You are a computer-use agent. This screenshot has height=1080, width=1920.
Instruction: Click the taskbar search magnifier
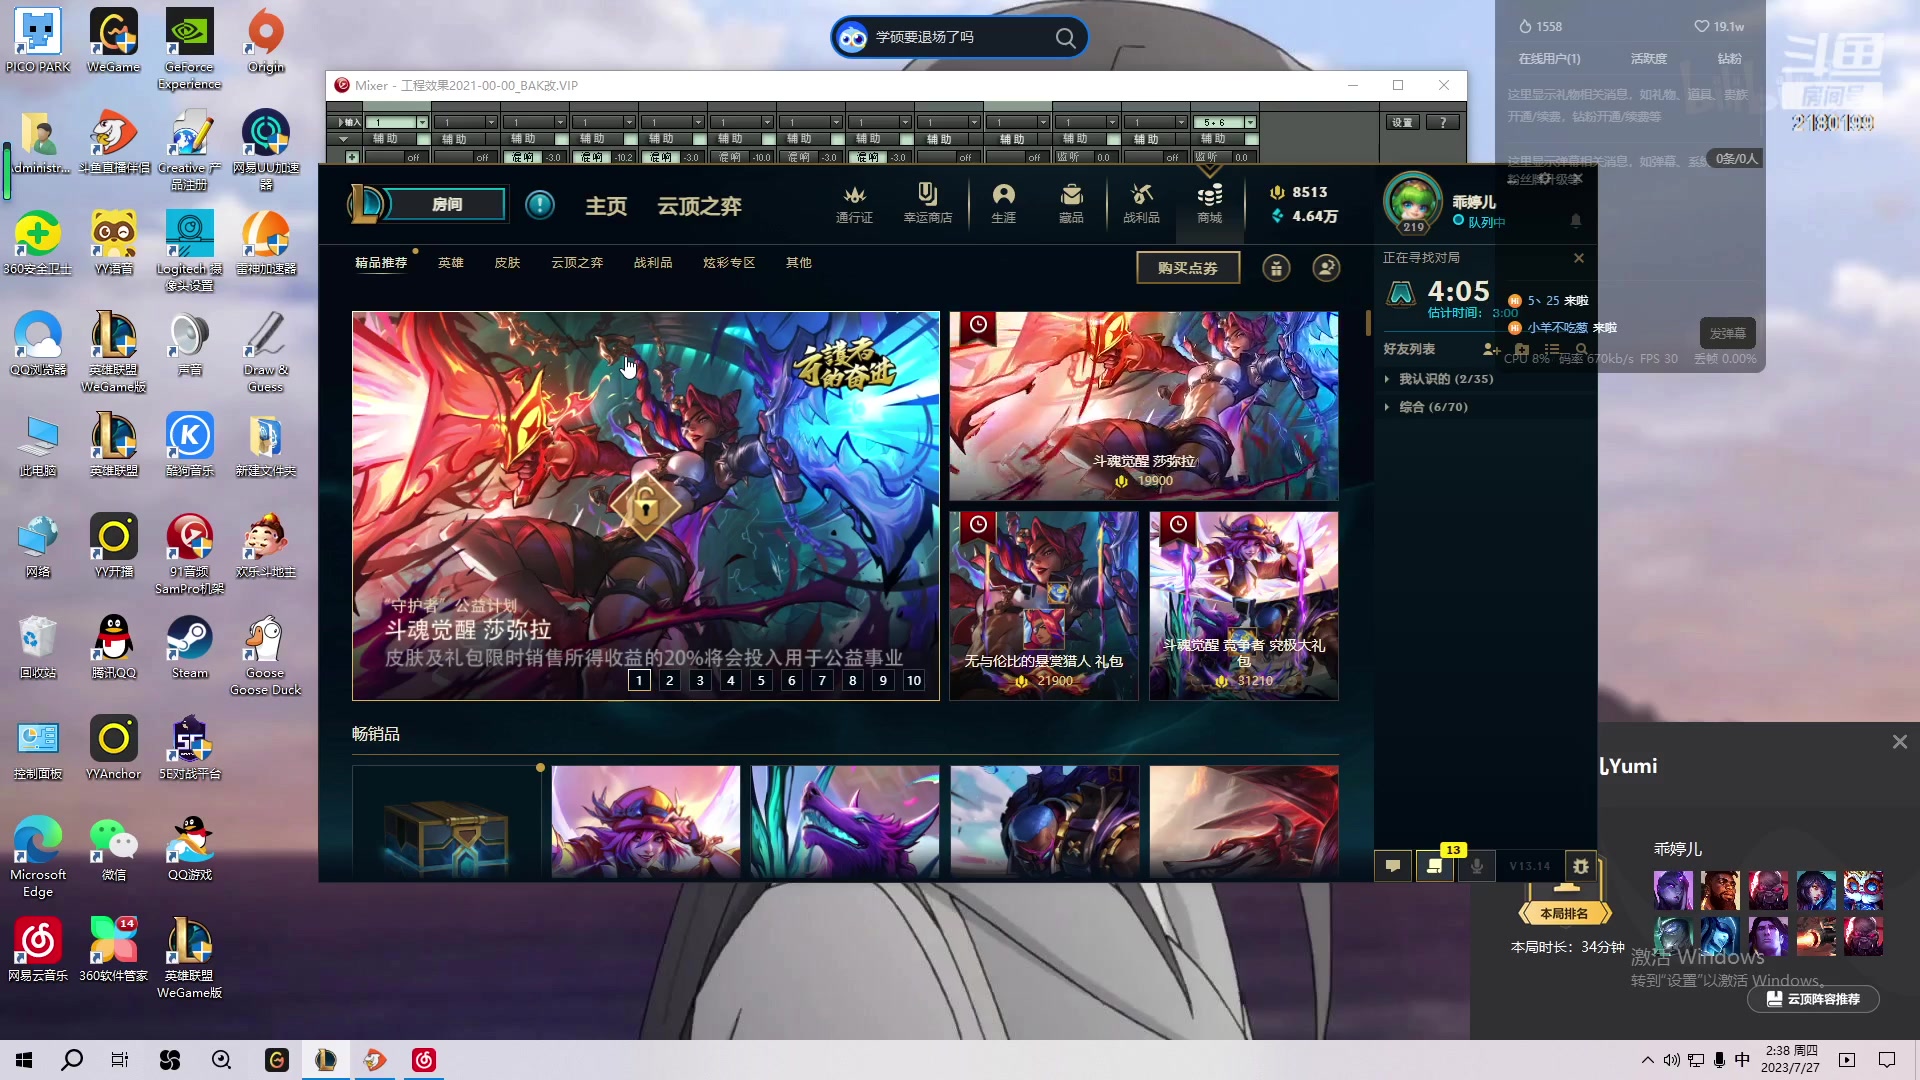coord(72,1060)
